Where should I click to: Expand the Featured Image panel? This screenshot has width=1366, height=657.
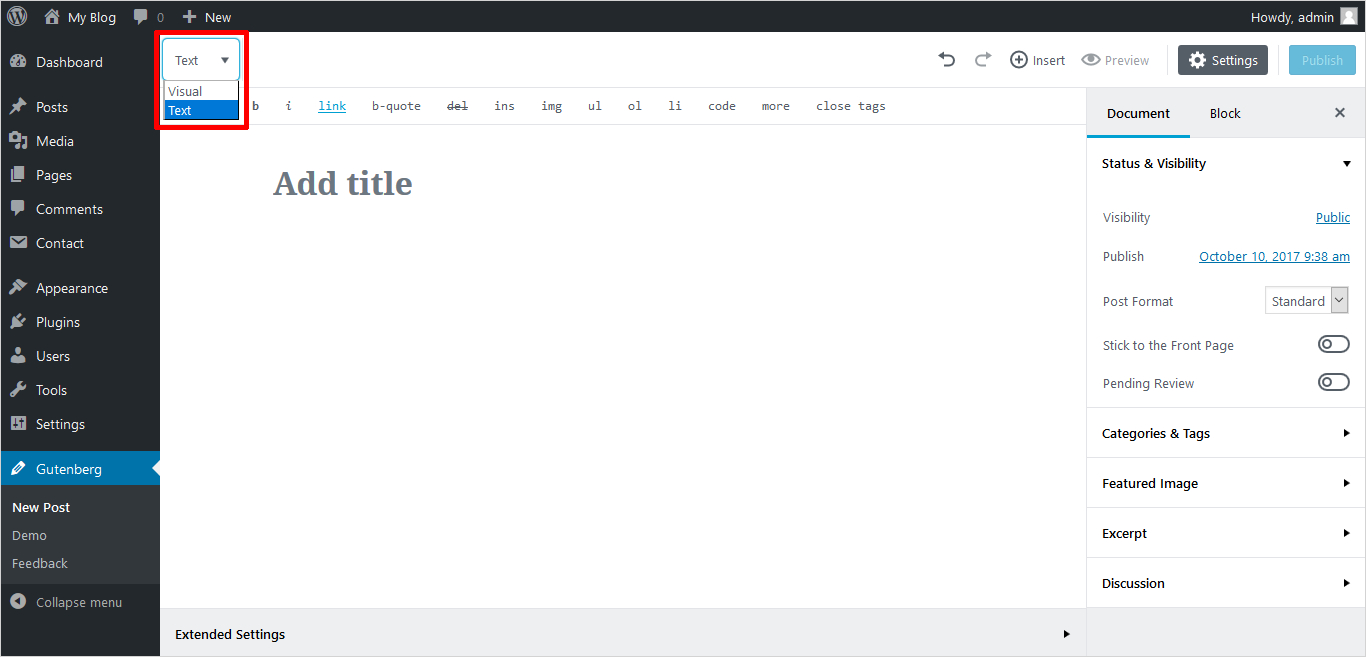pyautogui.click(x=1225, y=483)
